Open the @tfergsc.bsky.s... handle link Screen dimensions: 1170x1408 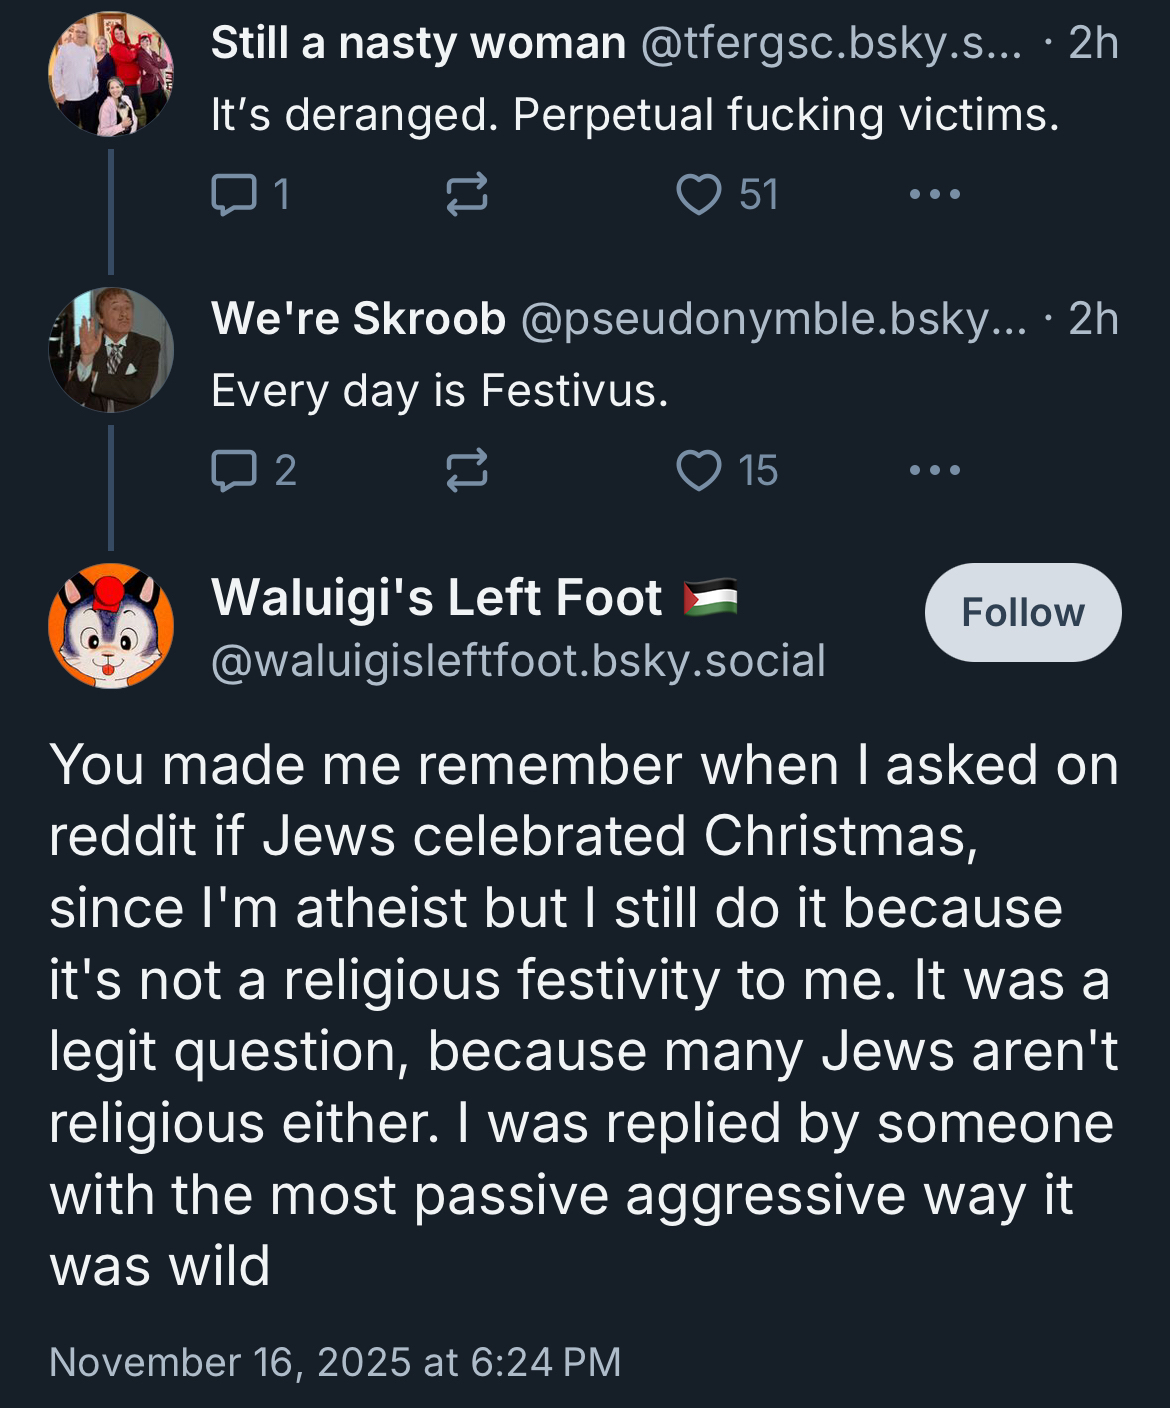(830, 44)
